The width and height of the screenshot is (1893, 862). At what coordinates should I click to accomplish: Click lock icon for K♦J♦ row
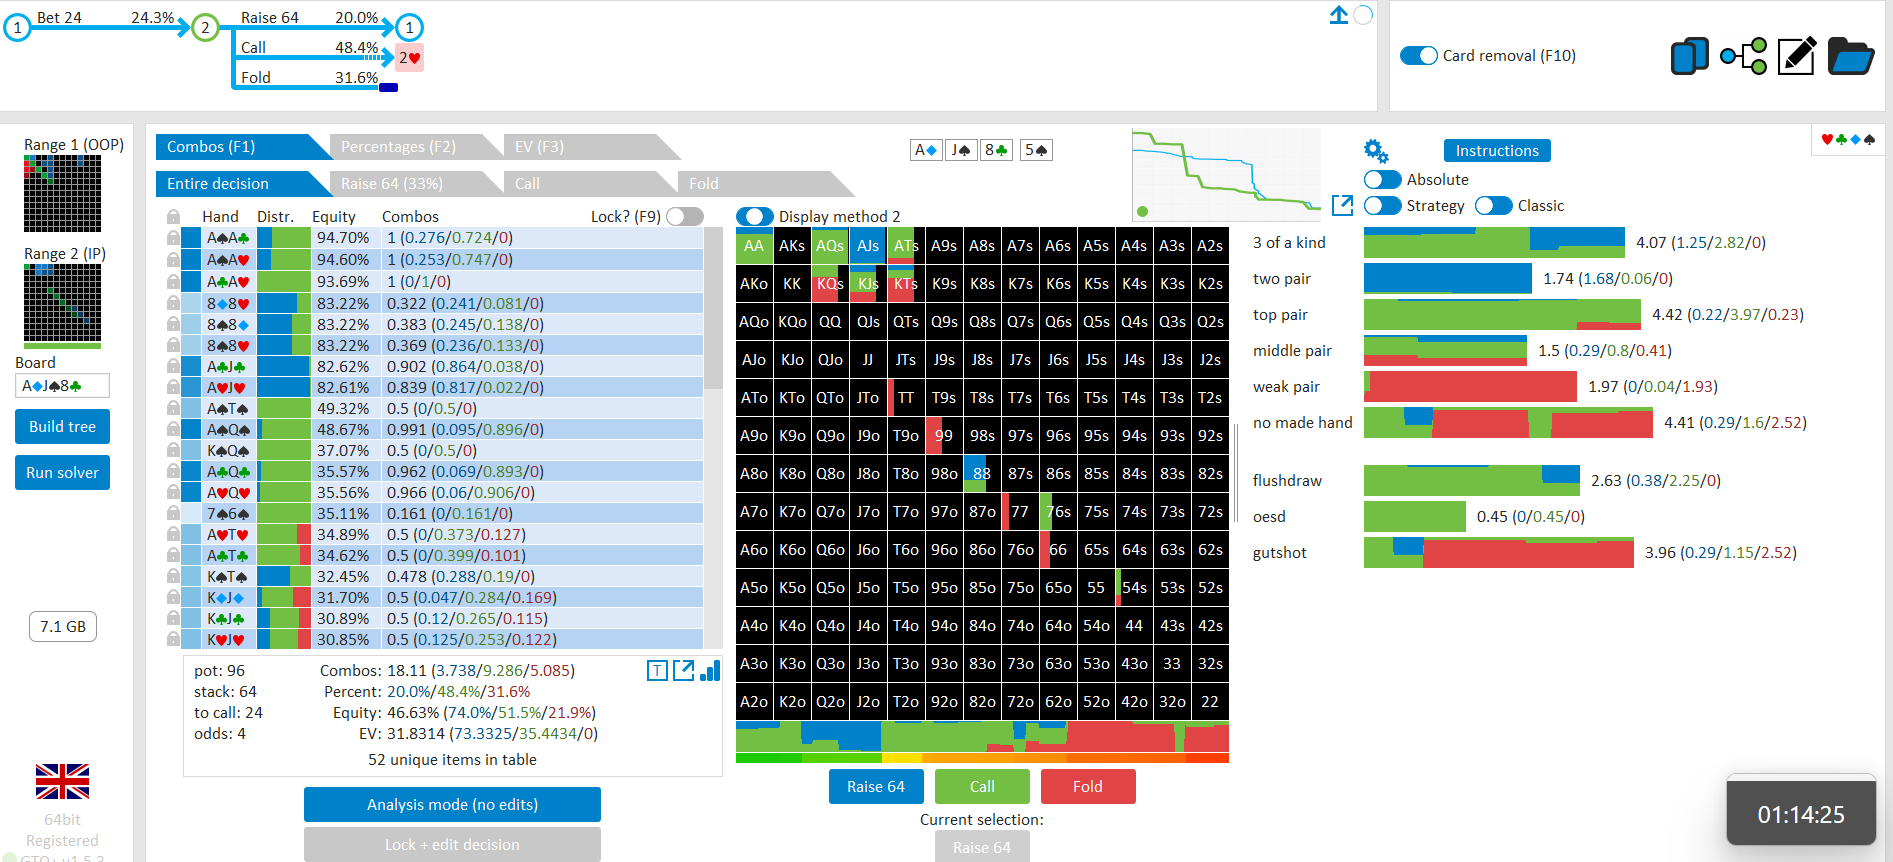click(173, 597)
